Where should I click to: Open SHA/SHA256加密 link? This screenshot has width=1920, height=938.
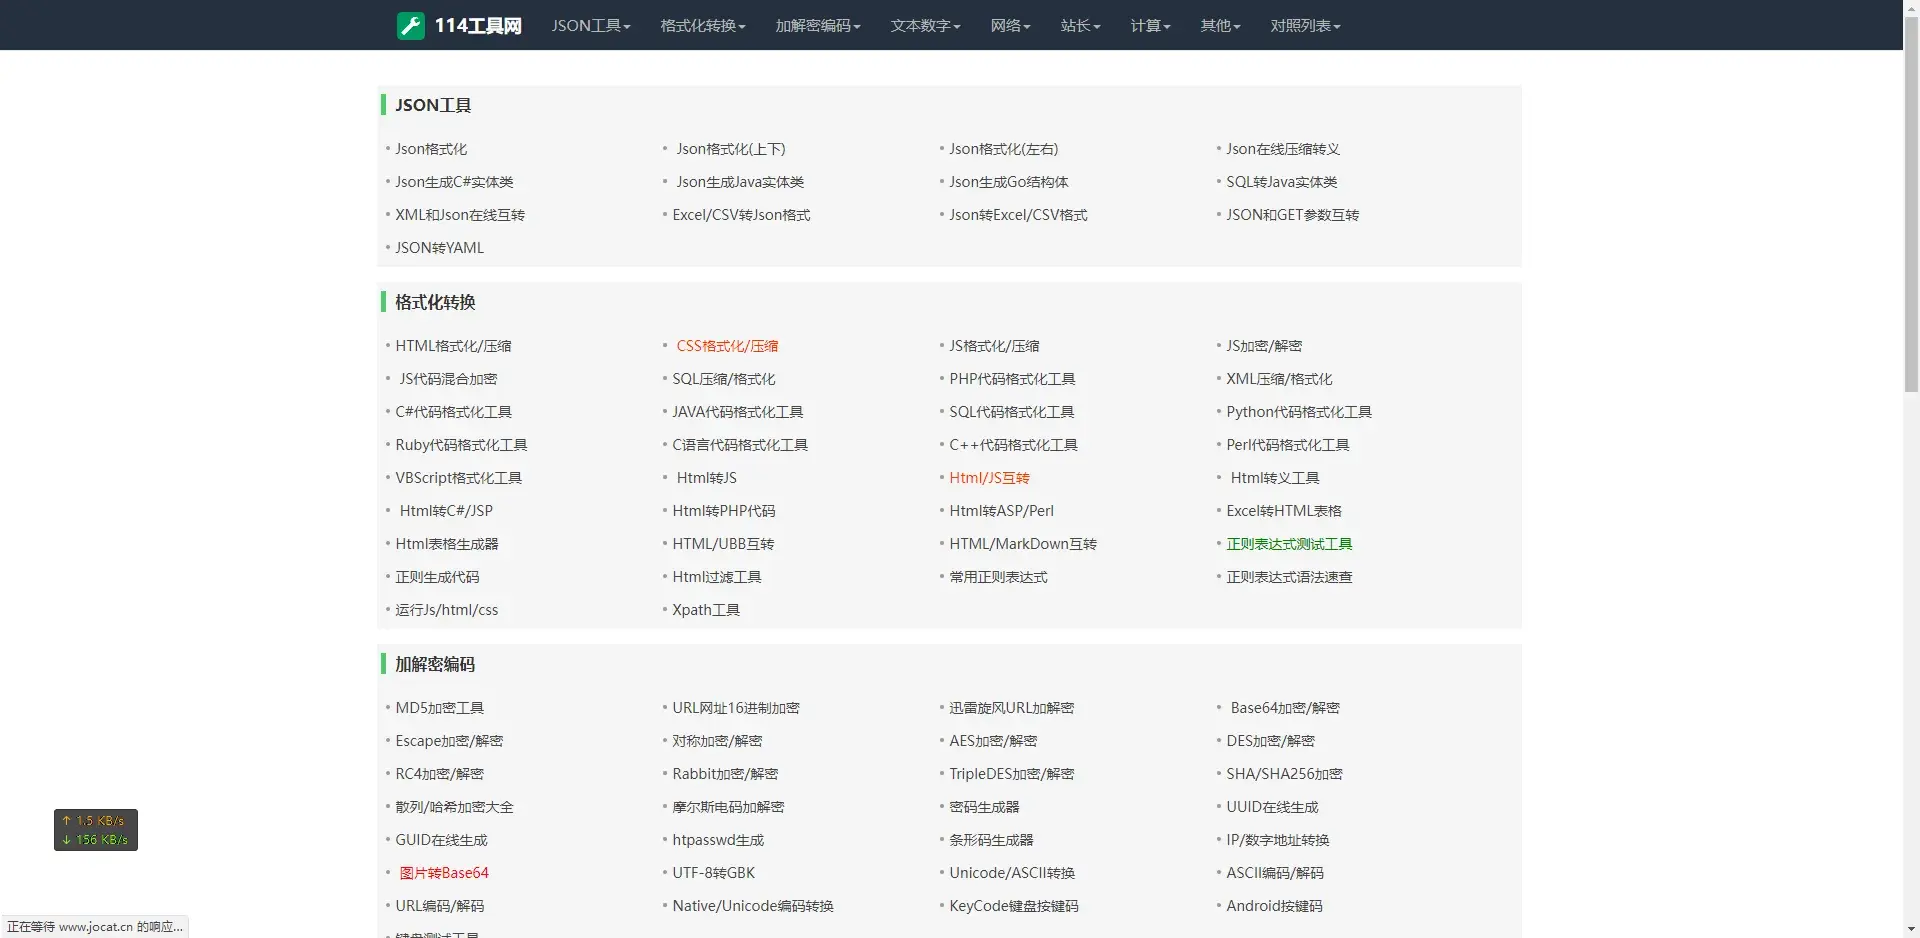pyautogui.click(x=1284, y=774)
